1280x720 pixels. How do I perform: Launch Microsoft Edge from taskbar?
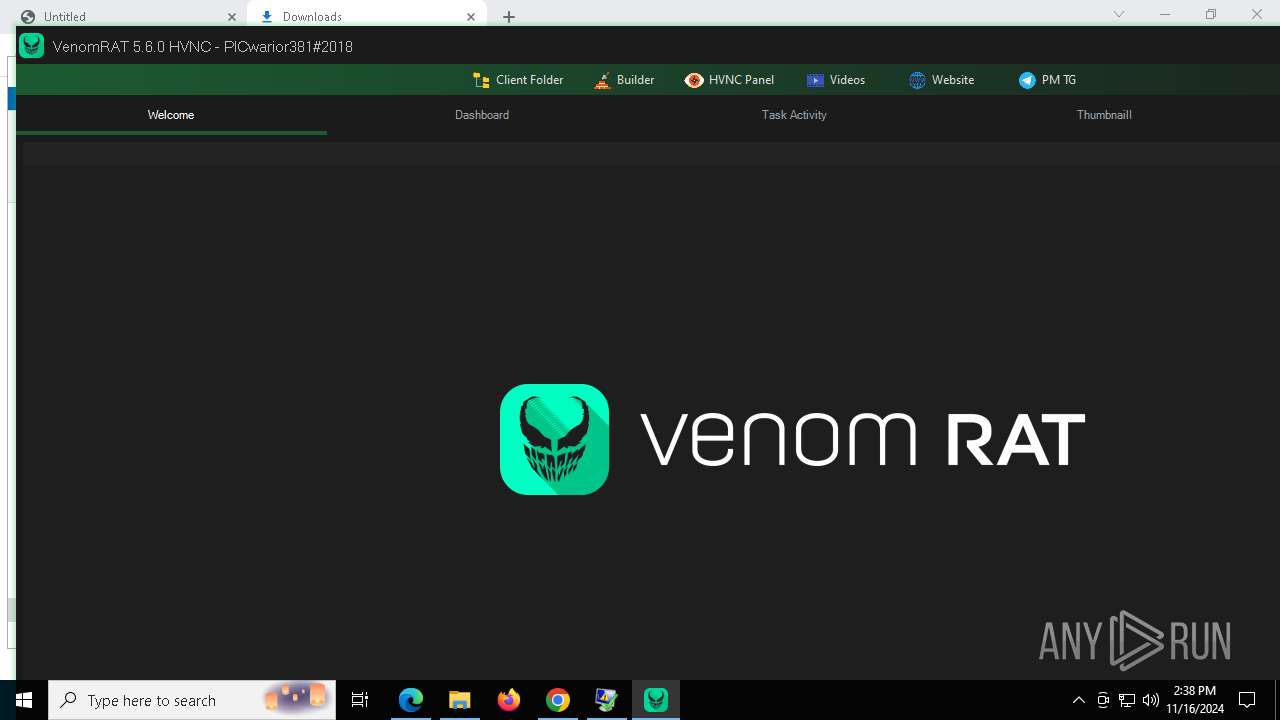(411, 700)
